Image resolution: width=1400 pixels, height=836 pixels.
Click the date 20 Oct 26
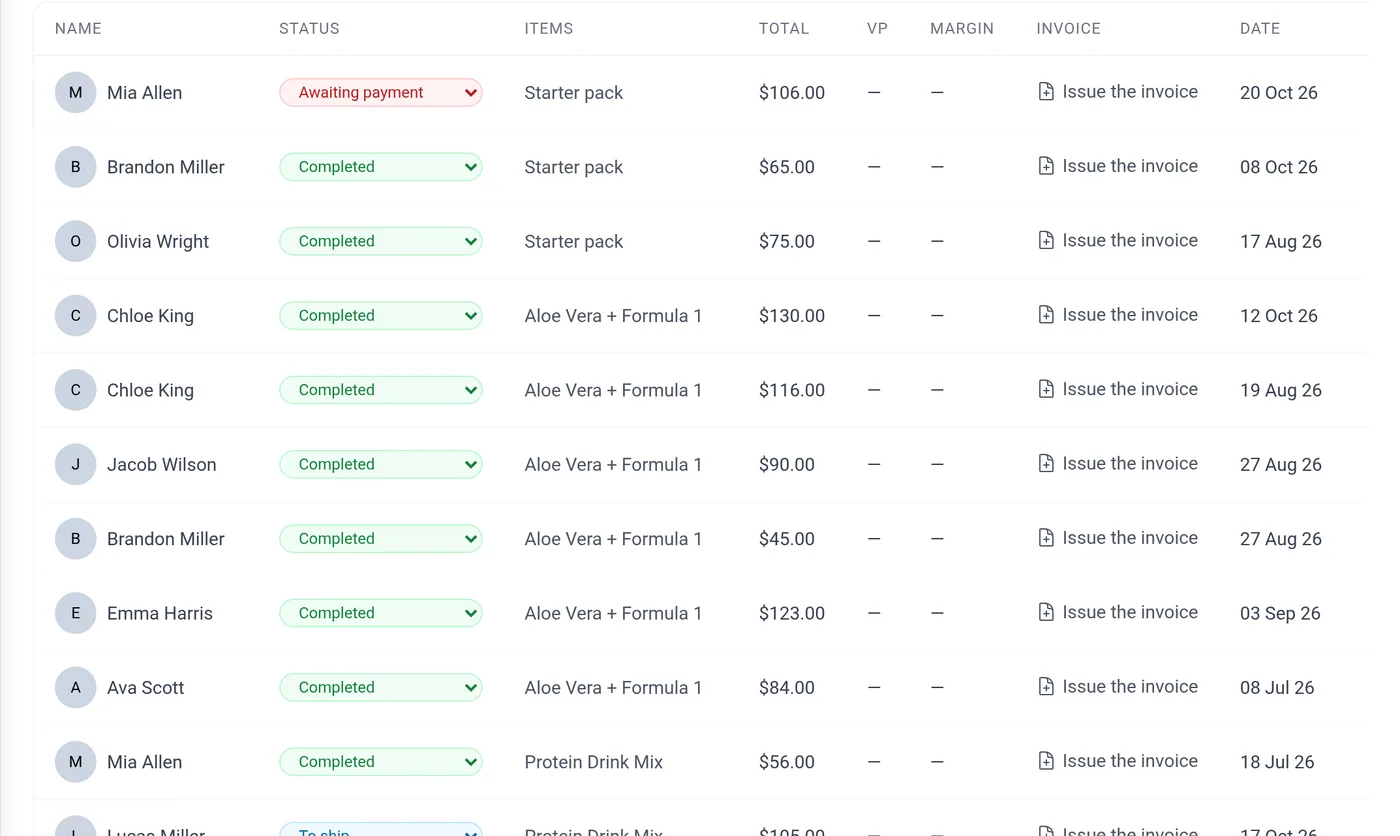pyautogui.click(x=1279, y=93)
